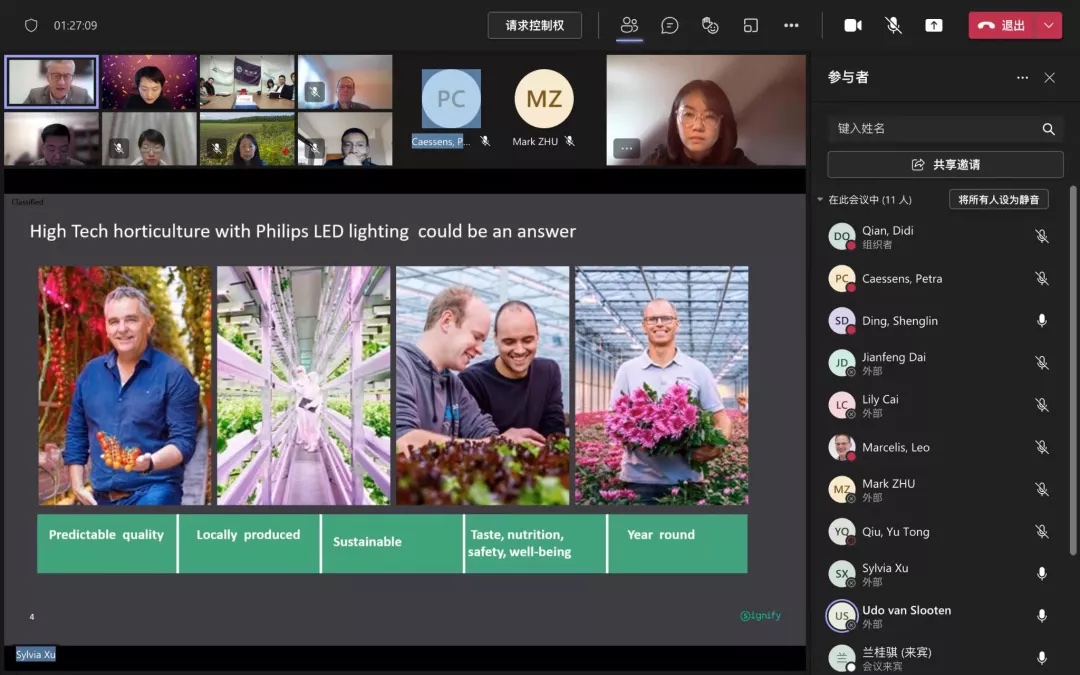
Task: Open more actions ellipsis in meeting toolbar
Action: point(791,25)
